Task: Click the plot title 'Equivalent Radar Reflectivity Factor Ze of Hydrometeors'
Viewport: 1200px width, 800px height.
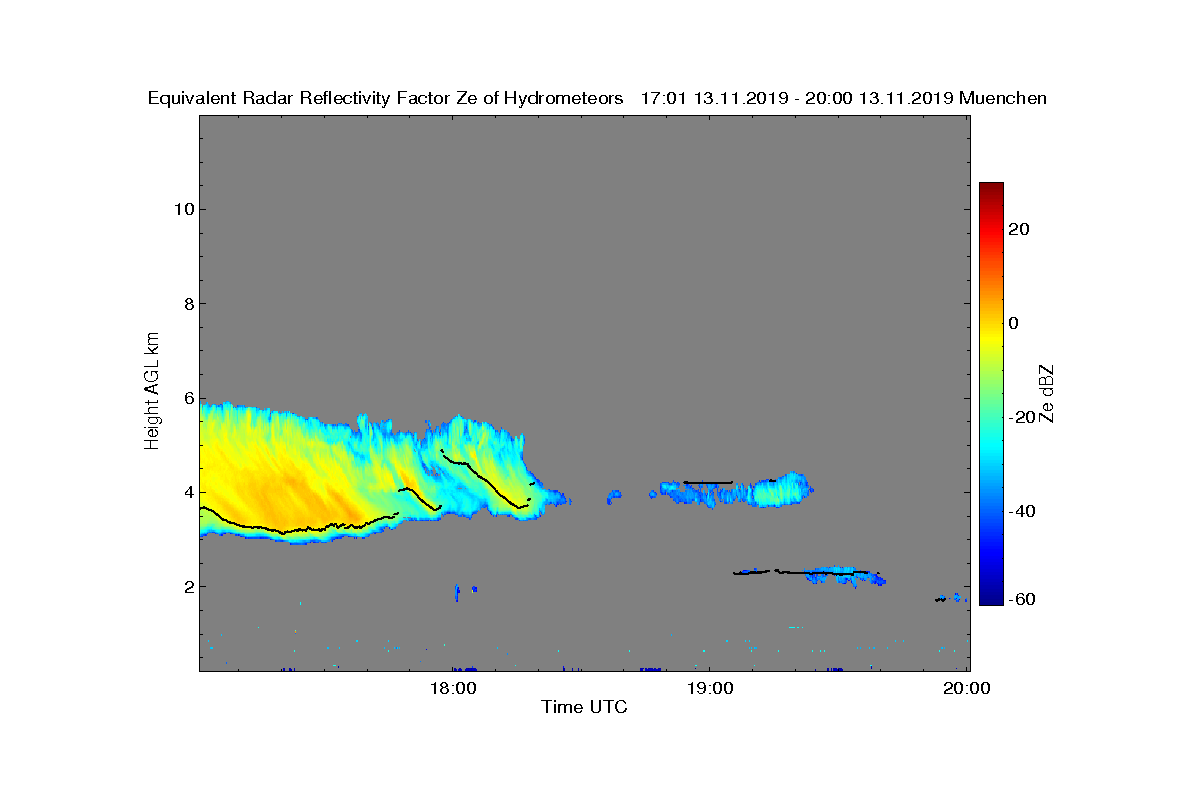Action: (385, 98)
